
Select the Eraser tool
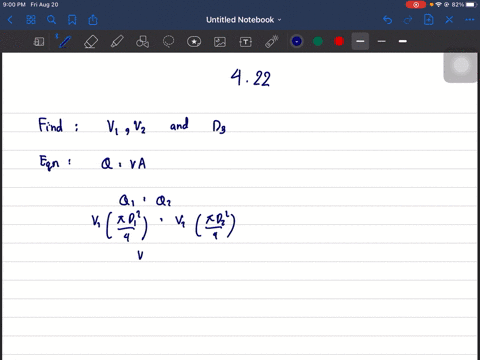tap(91, 42)
